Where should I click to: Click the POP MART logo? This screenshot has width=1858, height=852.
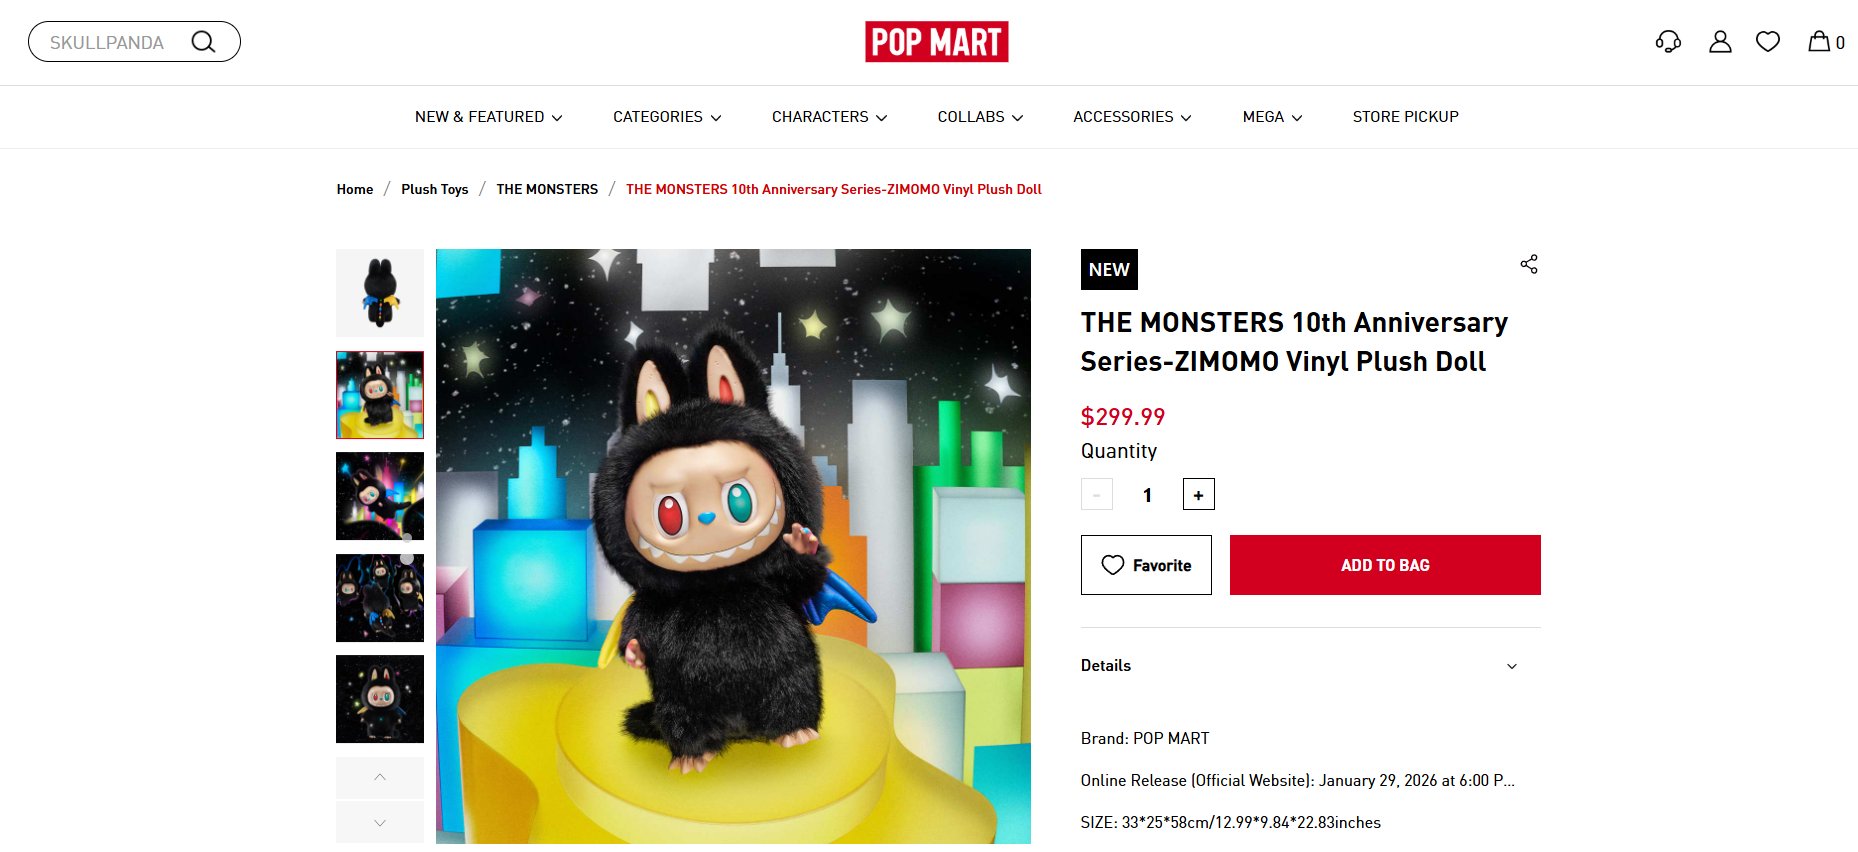937,41
